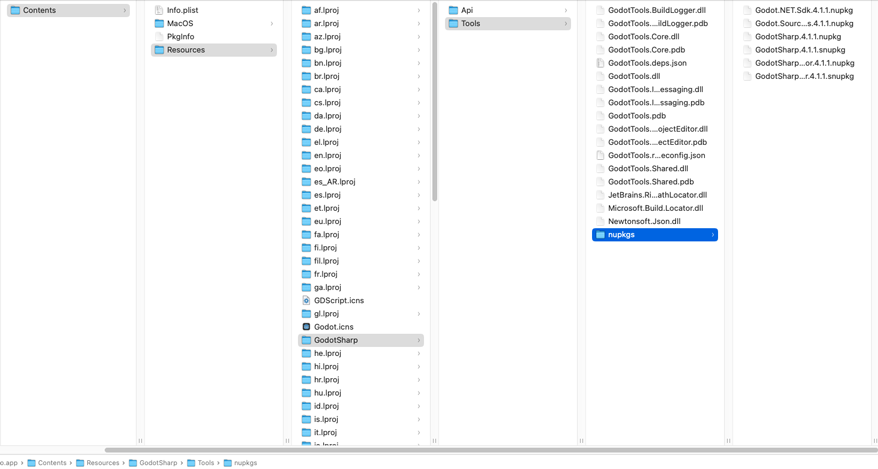Expand the Tools folder chevron
The height and width of the screenshot is (469, 878).
pos(566,23)
